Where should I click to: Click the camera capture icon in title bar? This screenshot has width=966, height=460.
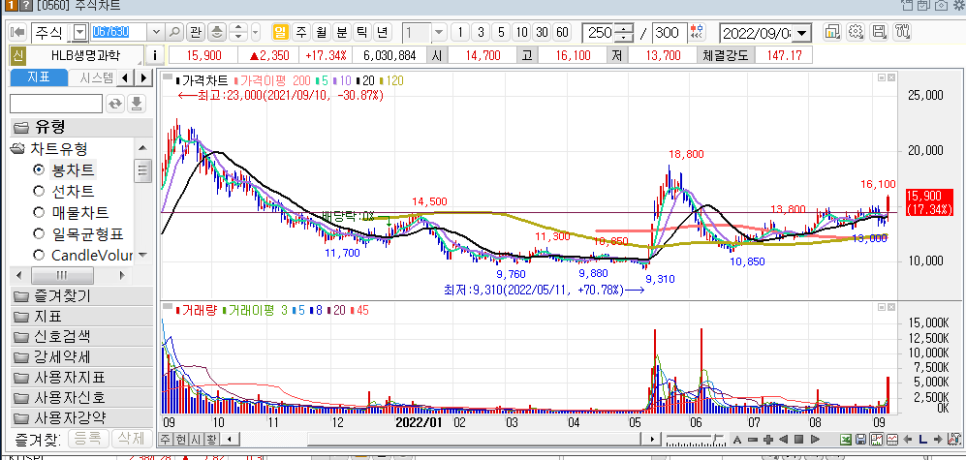pyautogui.click(x=941, y=6)
